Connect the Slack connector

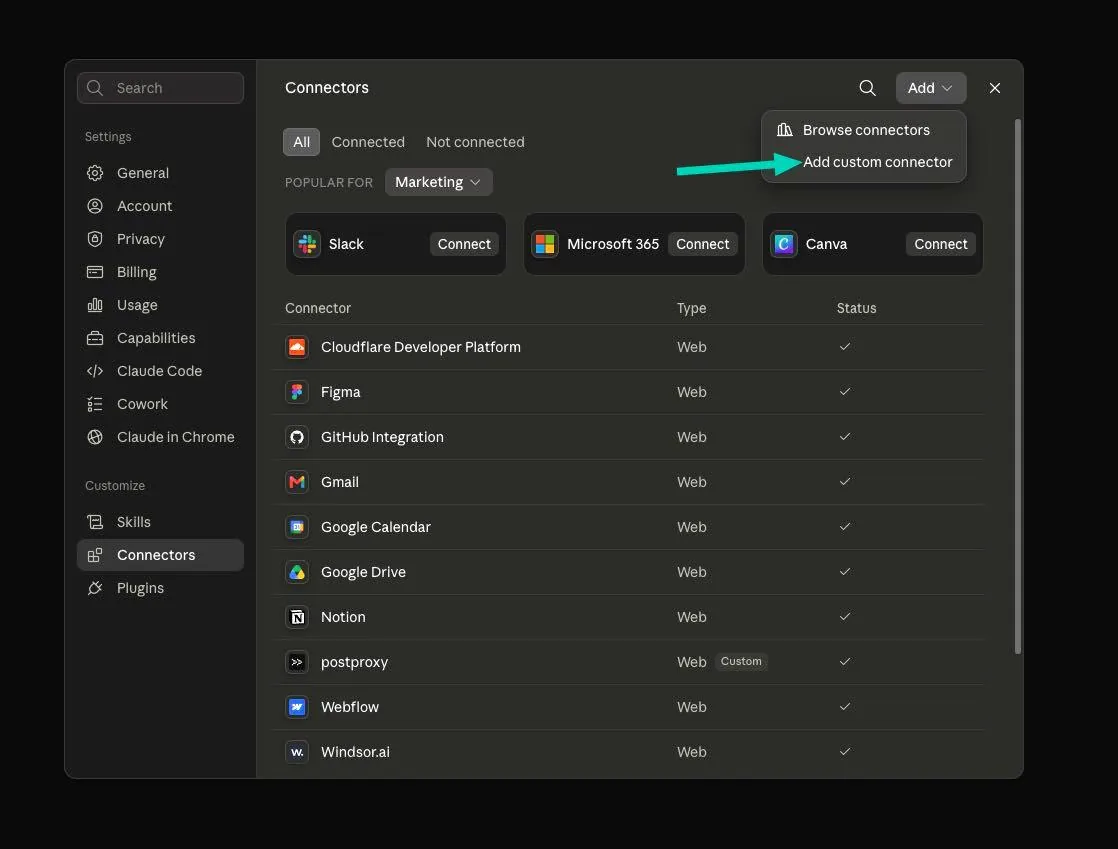(x=464, y=244)
